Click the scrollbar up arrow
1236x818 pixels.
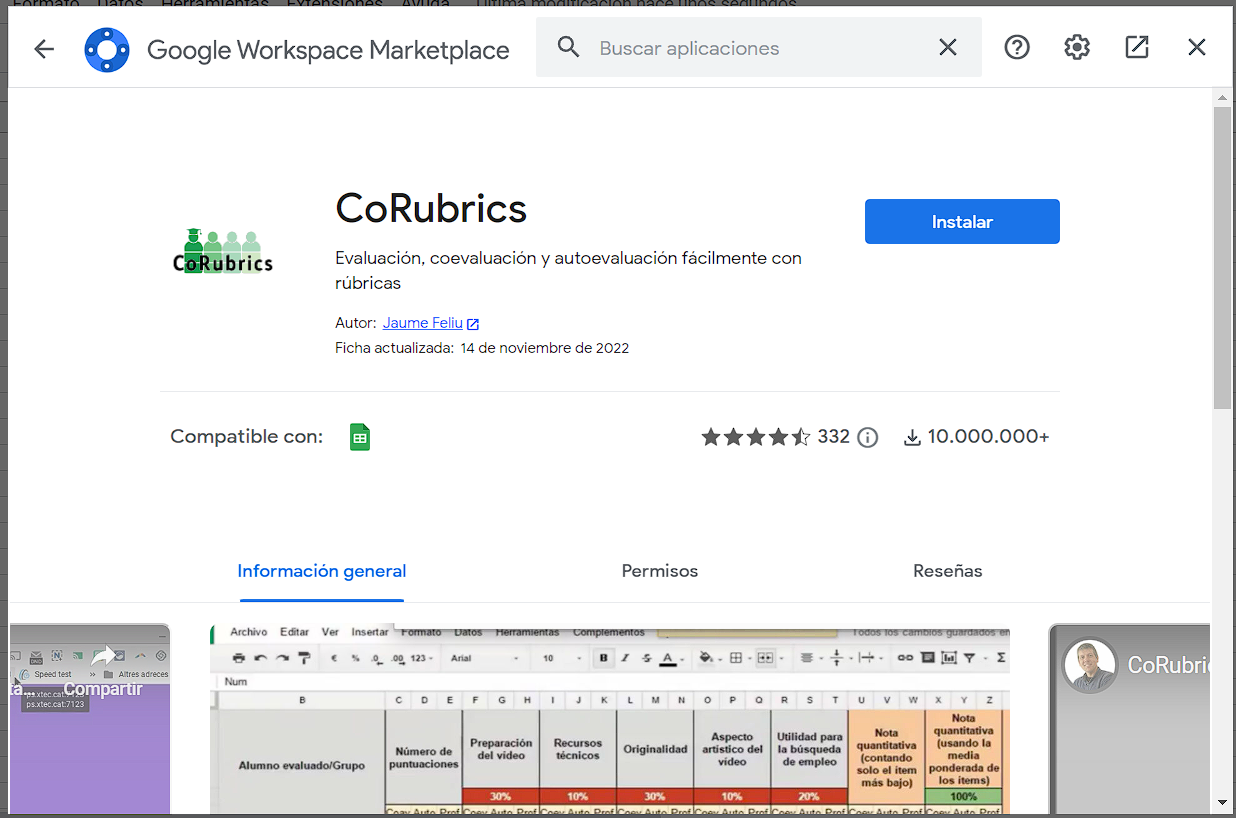coord(1222,98)
